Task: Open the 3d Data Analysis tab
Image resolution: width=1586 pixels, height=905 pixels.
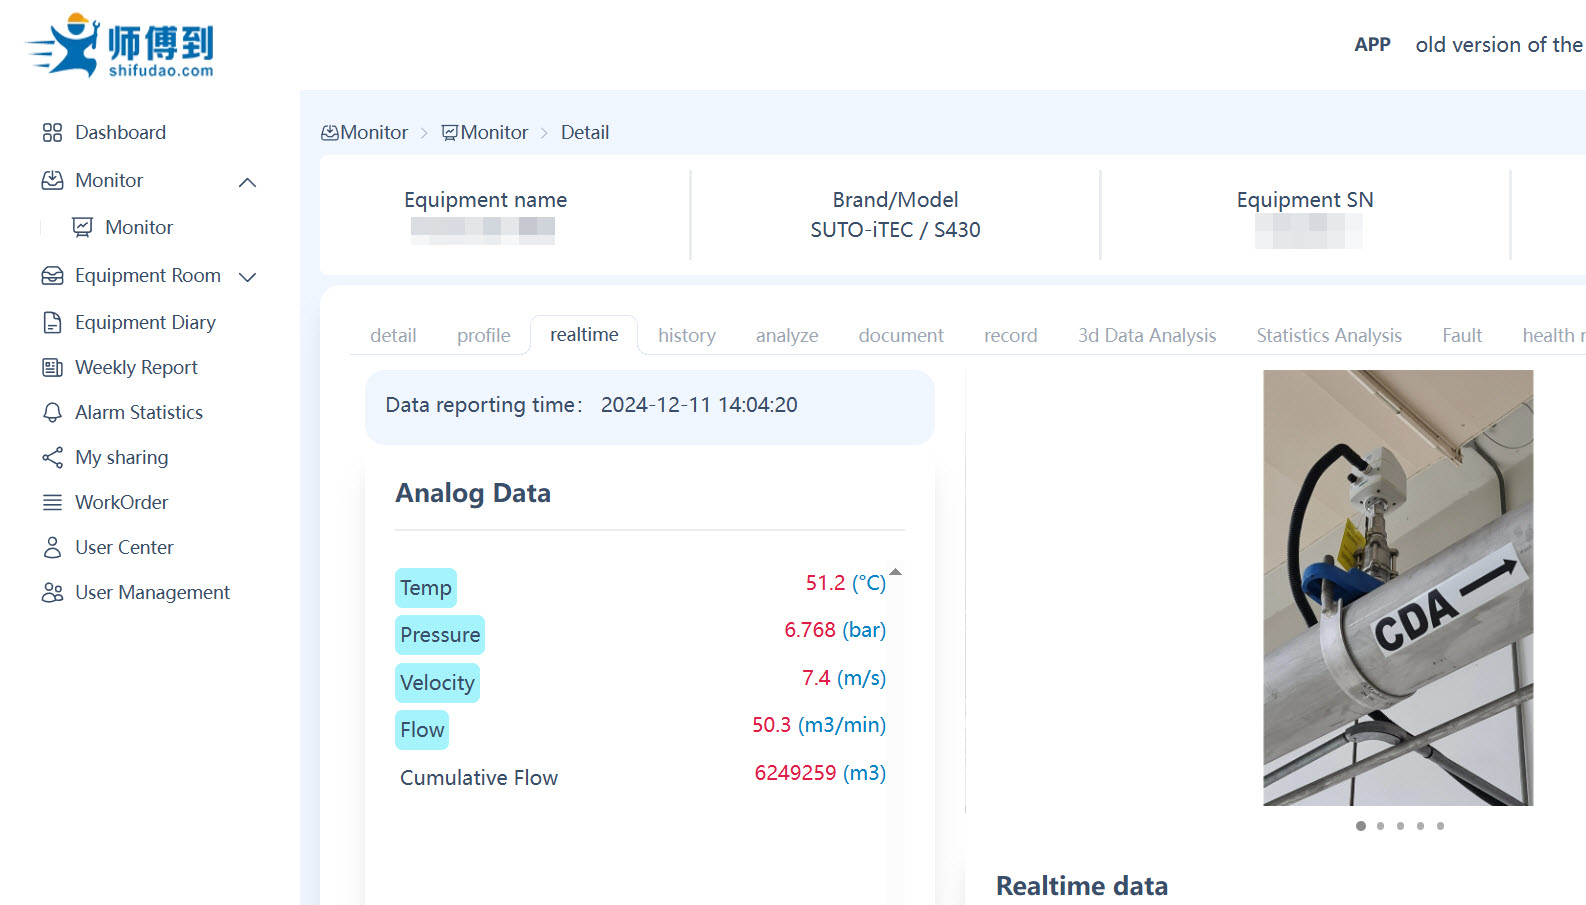Action: 1146,335
